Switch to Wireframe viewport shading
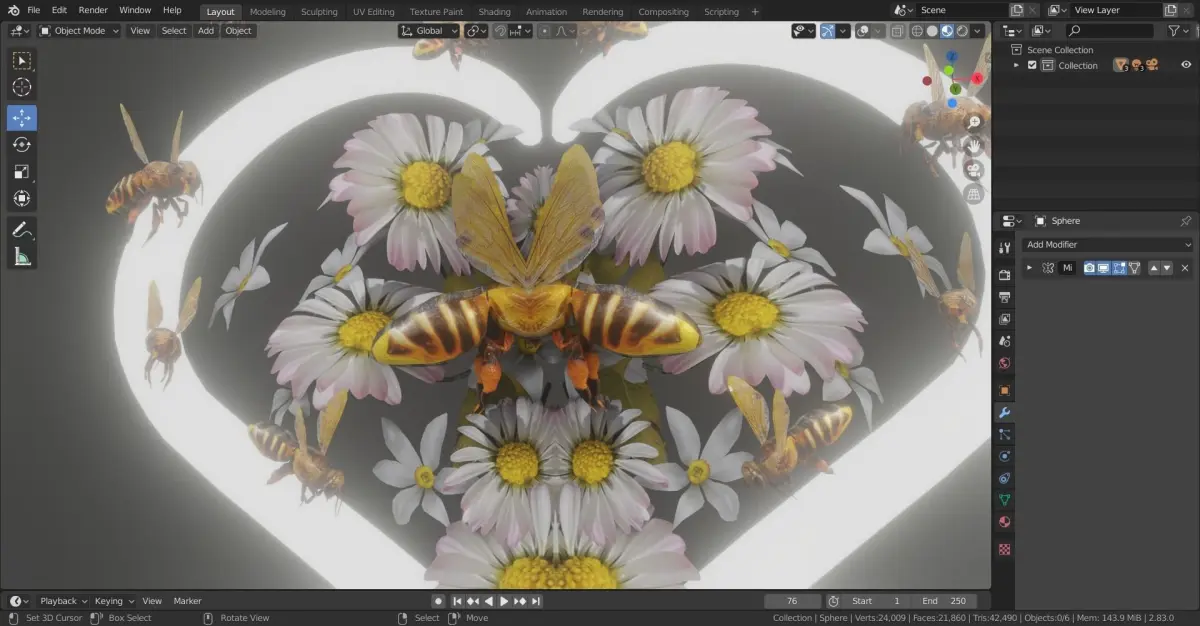 tap(916, 31)
